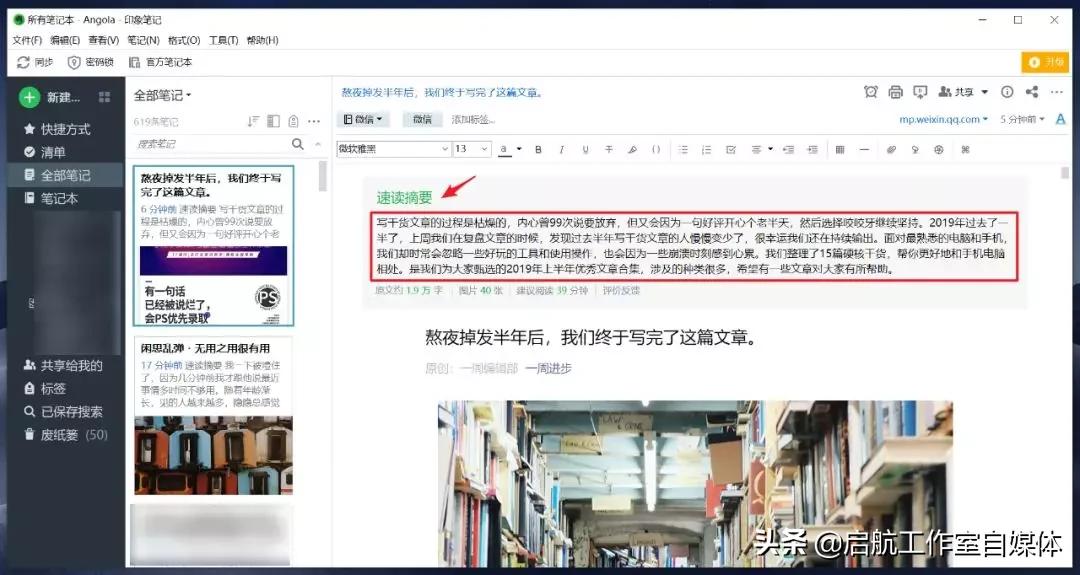Screen dimensions: 1080x575
Task: Open note list sort options icon
Action: pos(253,121)
